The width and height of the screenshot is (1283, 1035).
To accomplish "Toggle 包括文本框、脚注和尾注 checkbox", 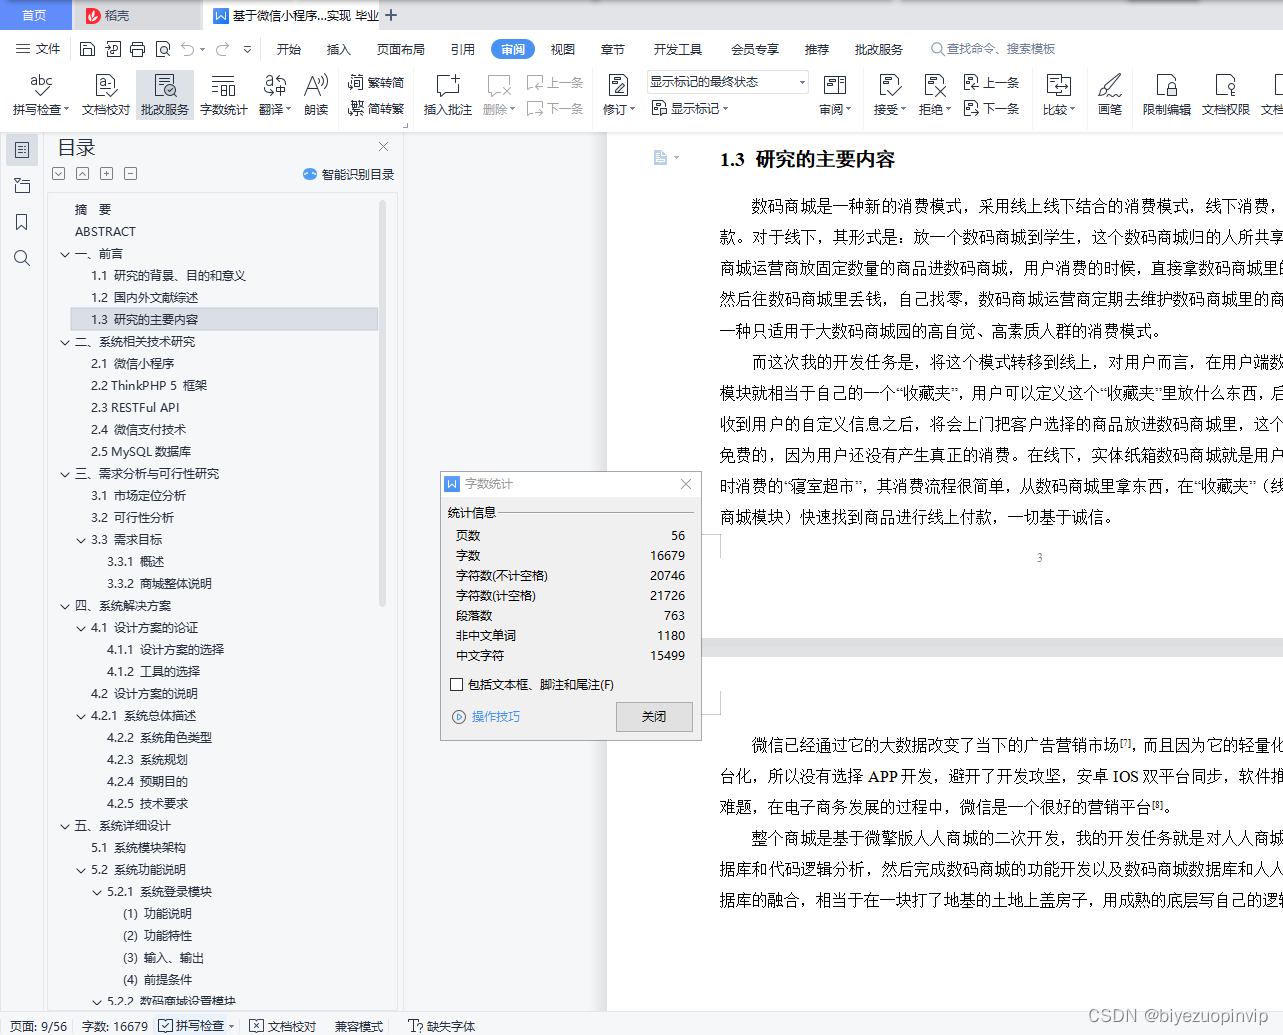I will (457, 685).
